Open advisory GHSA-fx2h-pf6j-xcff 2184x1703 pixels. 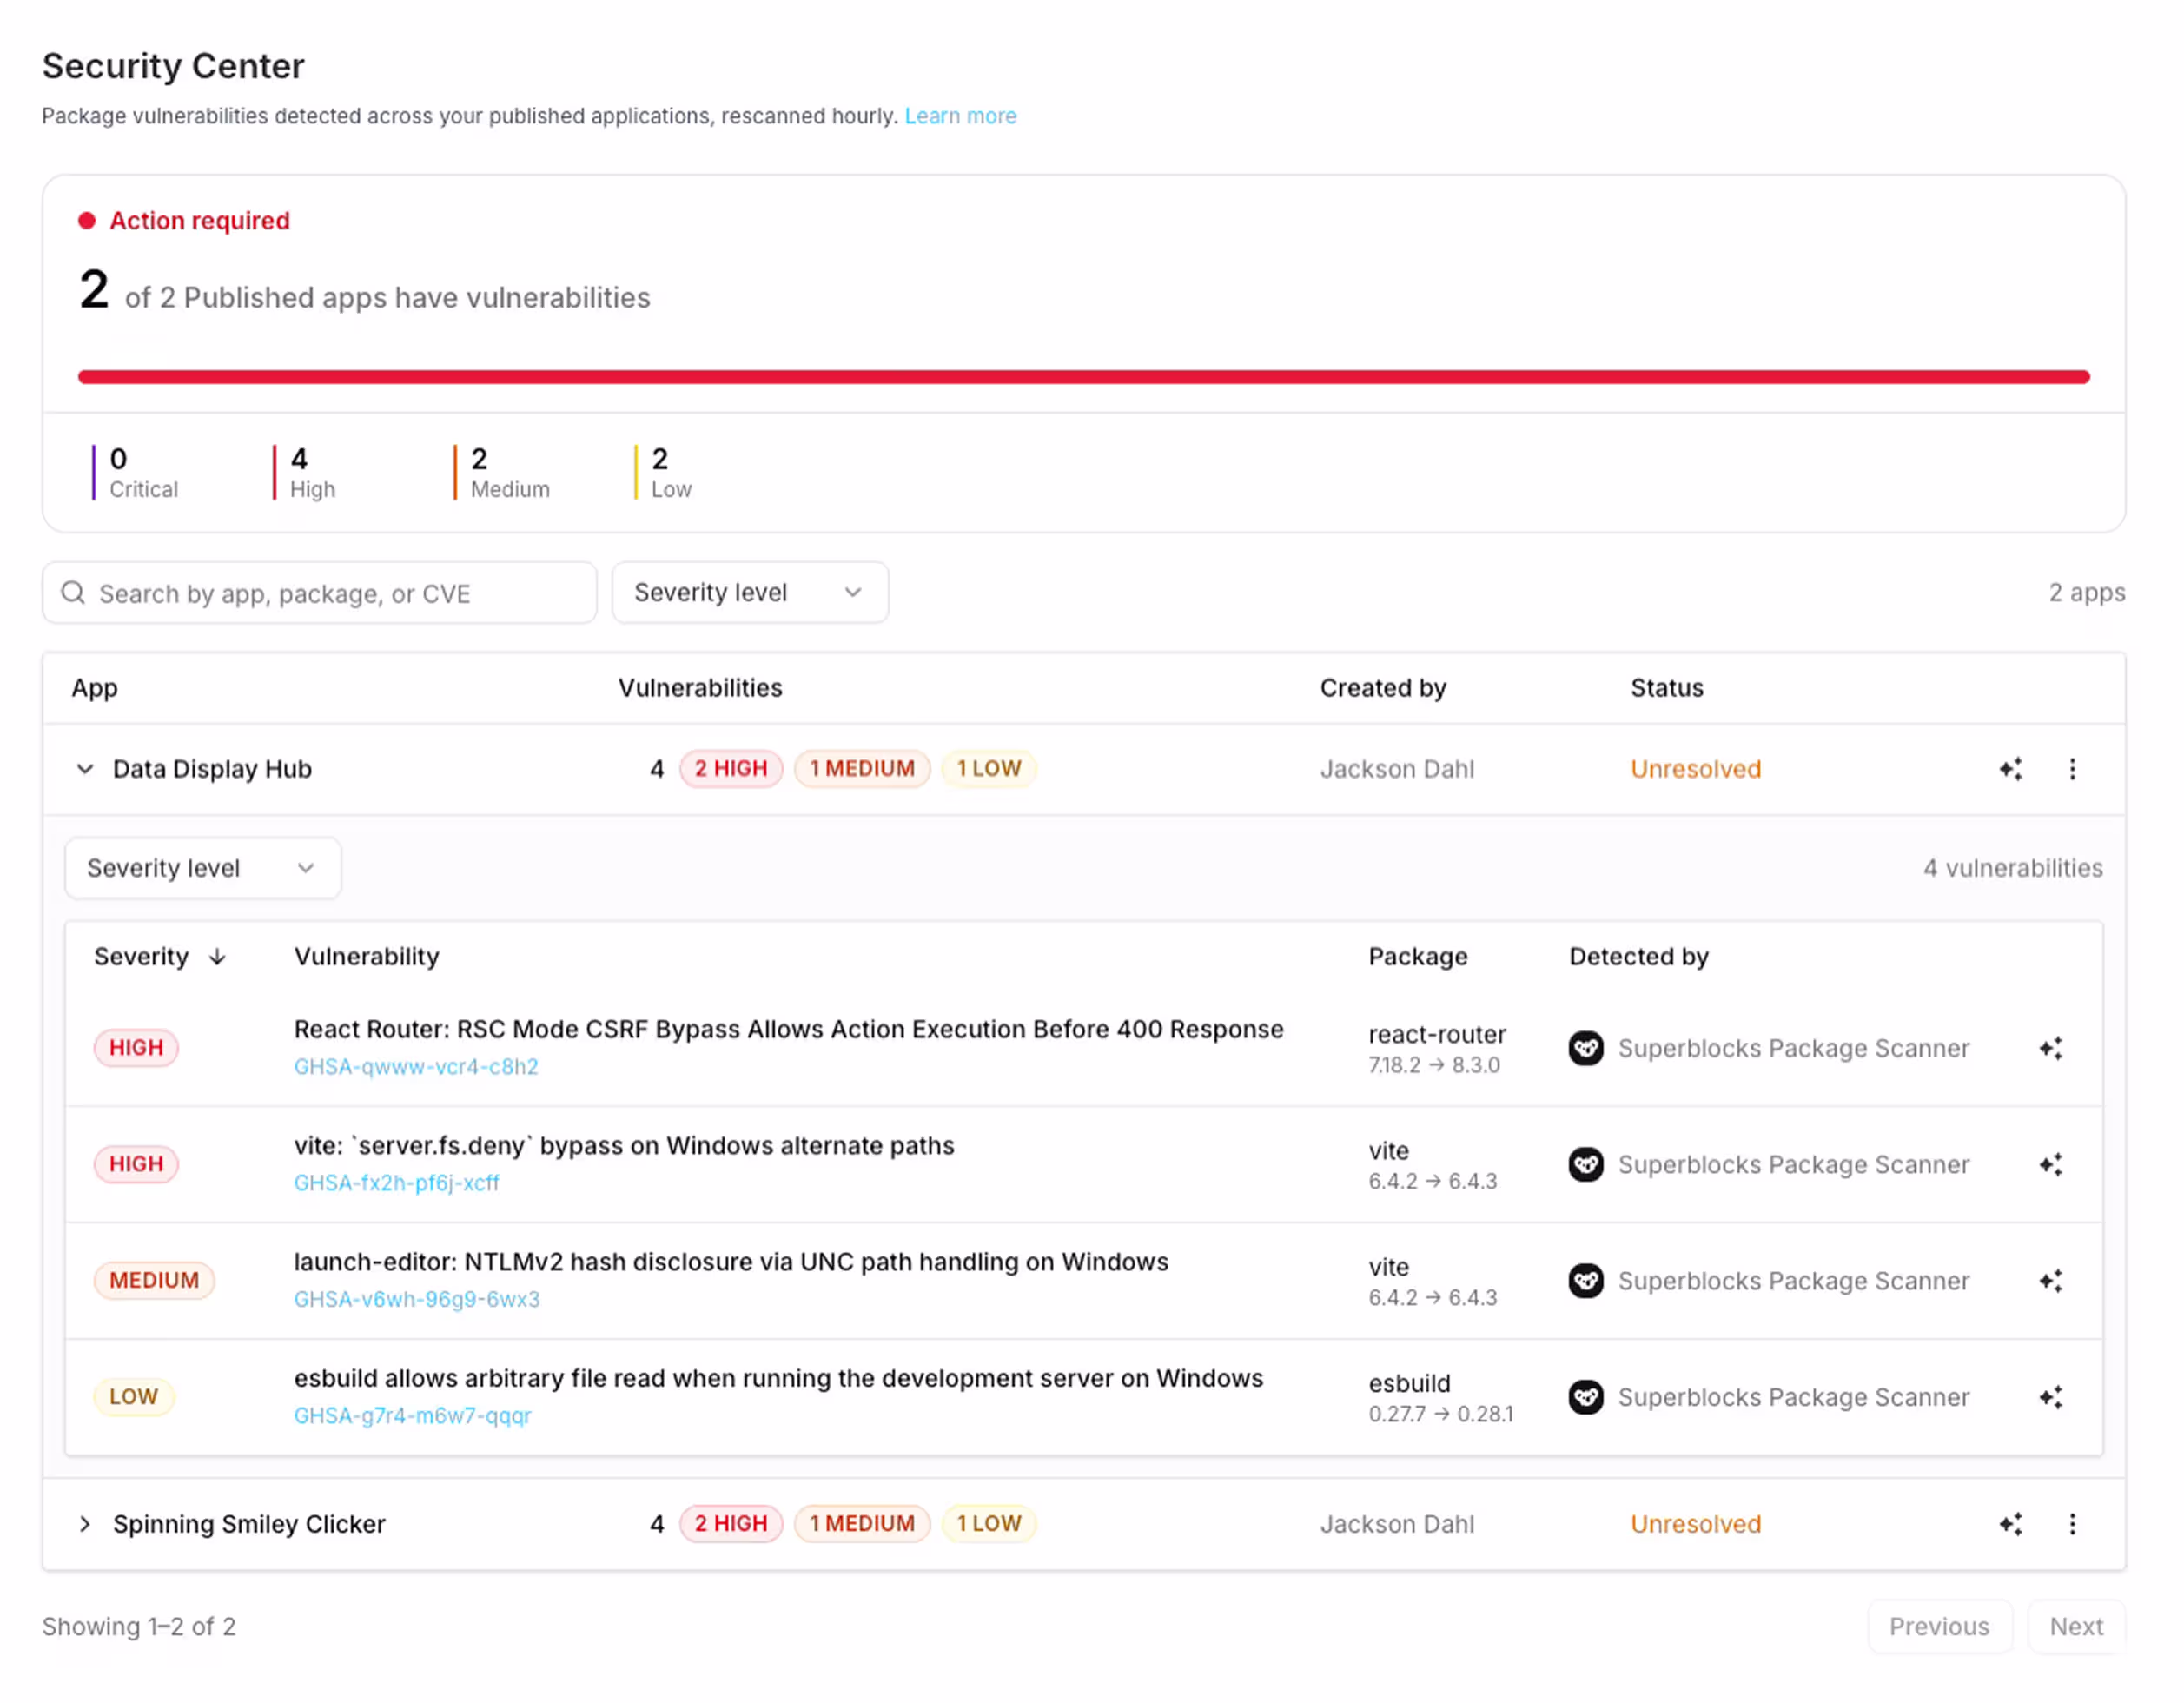click(x=396, y=1183)
